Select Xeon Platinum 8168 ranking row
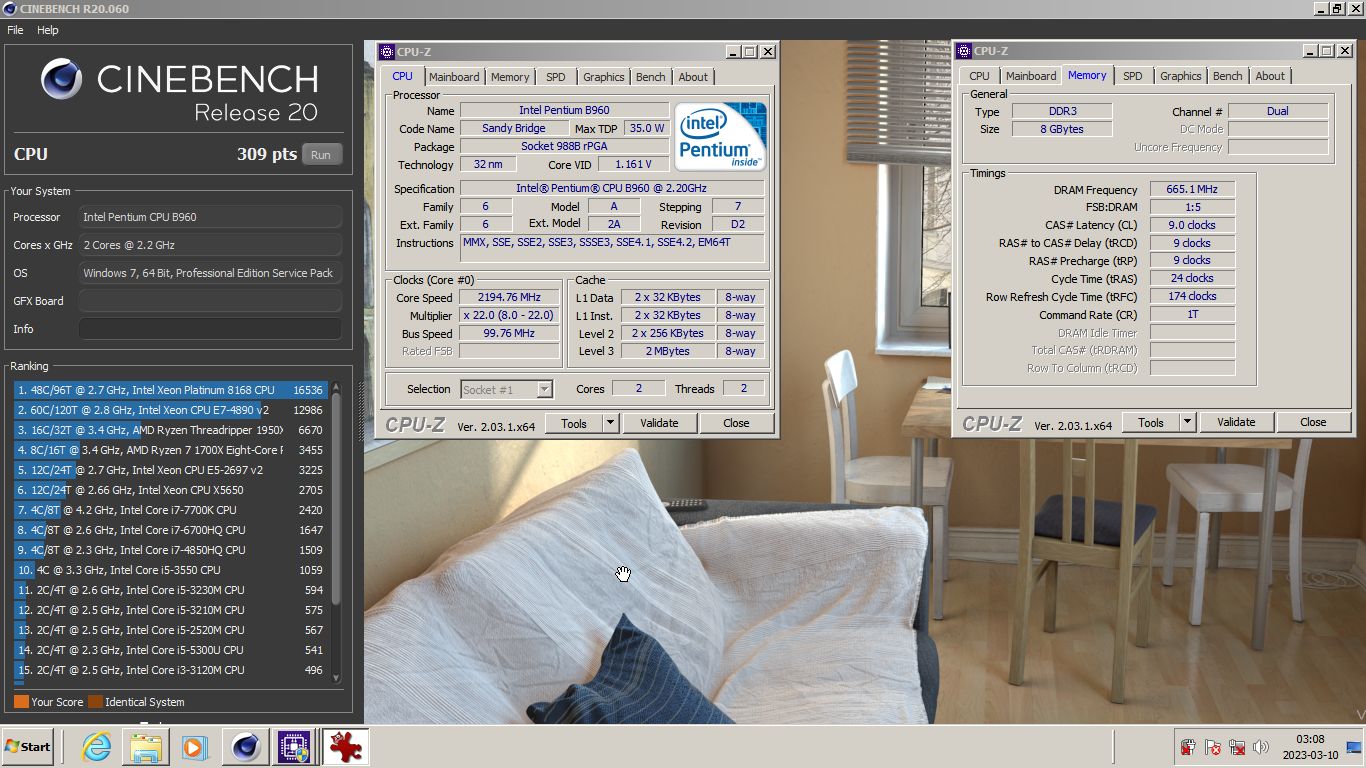The height and width of the screenshot is (768, 1366). coord(170,390)
